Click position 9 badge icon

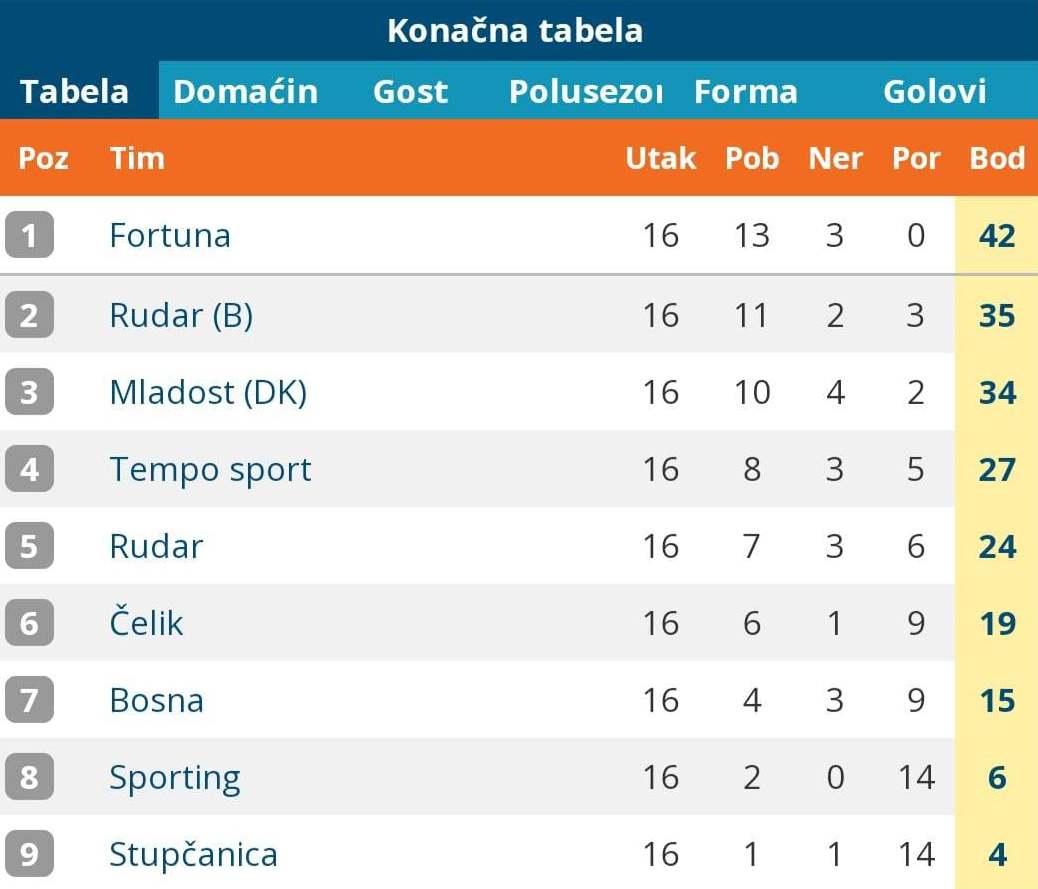pyautogui.click(x=29, y=855)
